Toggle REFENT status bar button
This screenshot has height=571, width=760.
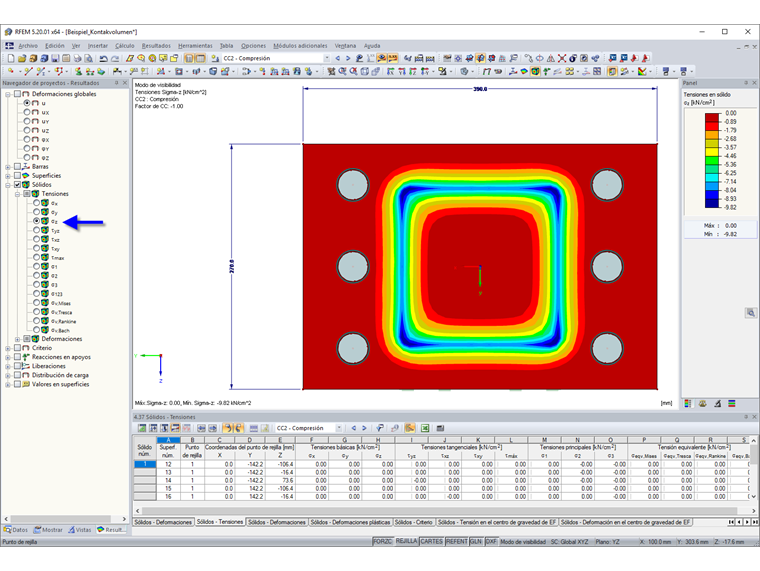pyautogui.click(x=456, y=541)
